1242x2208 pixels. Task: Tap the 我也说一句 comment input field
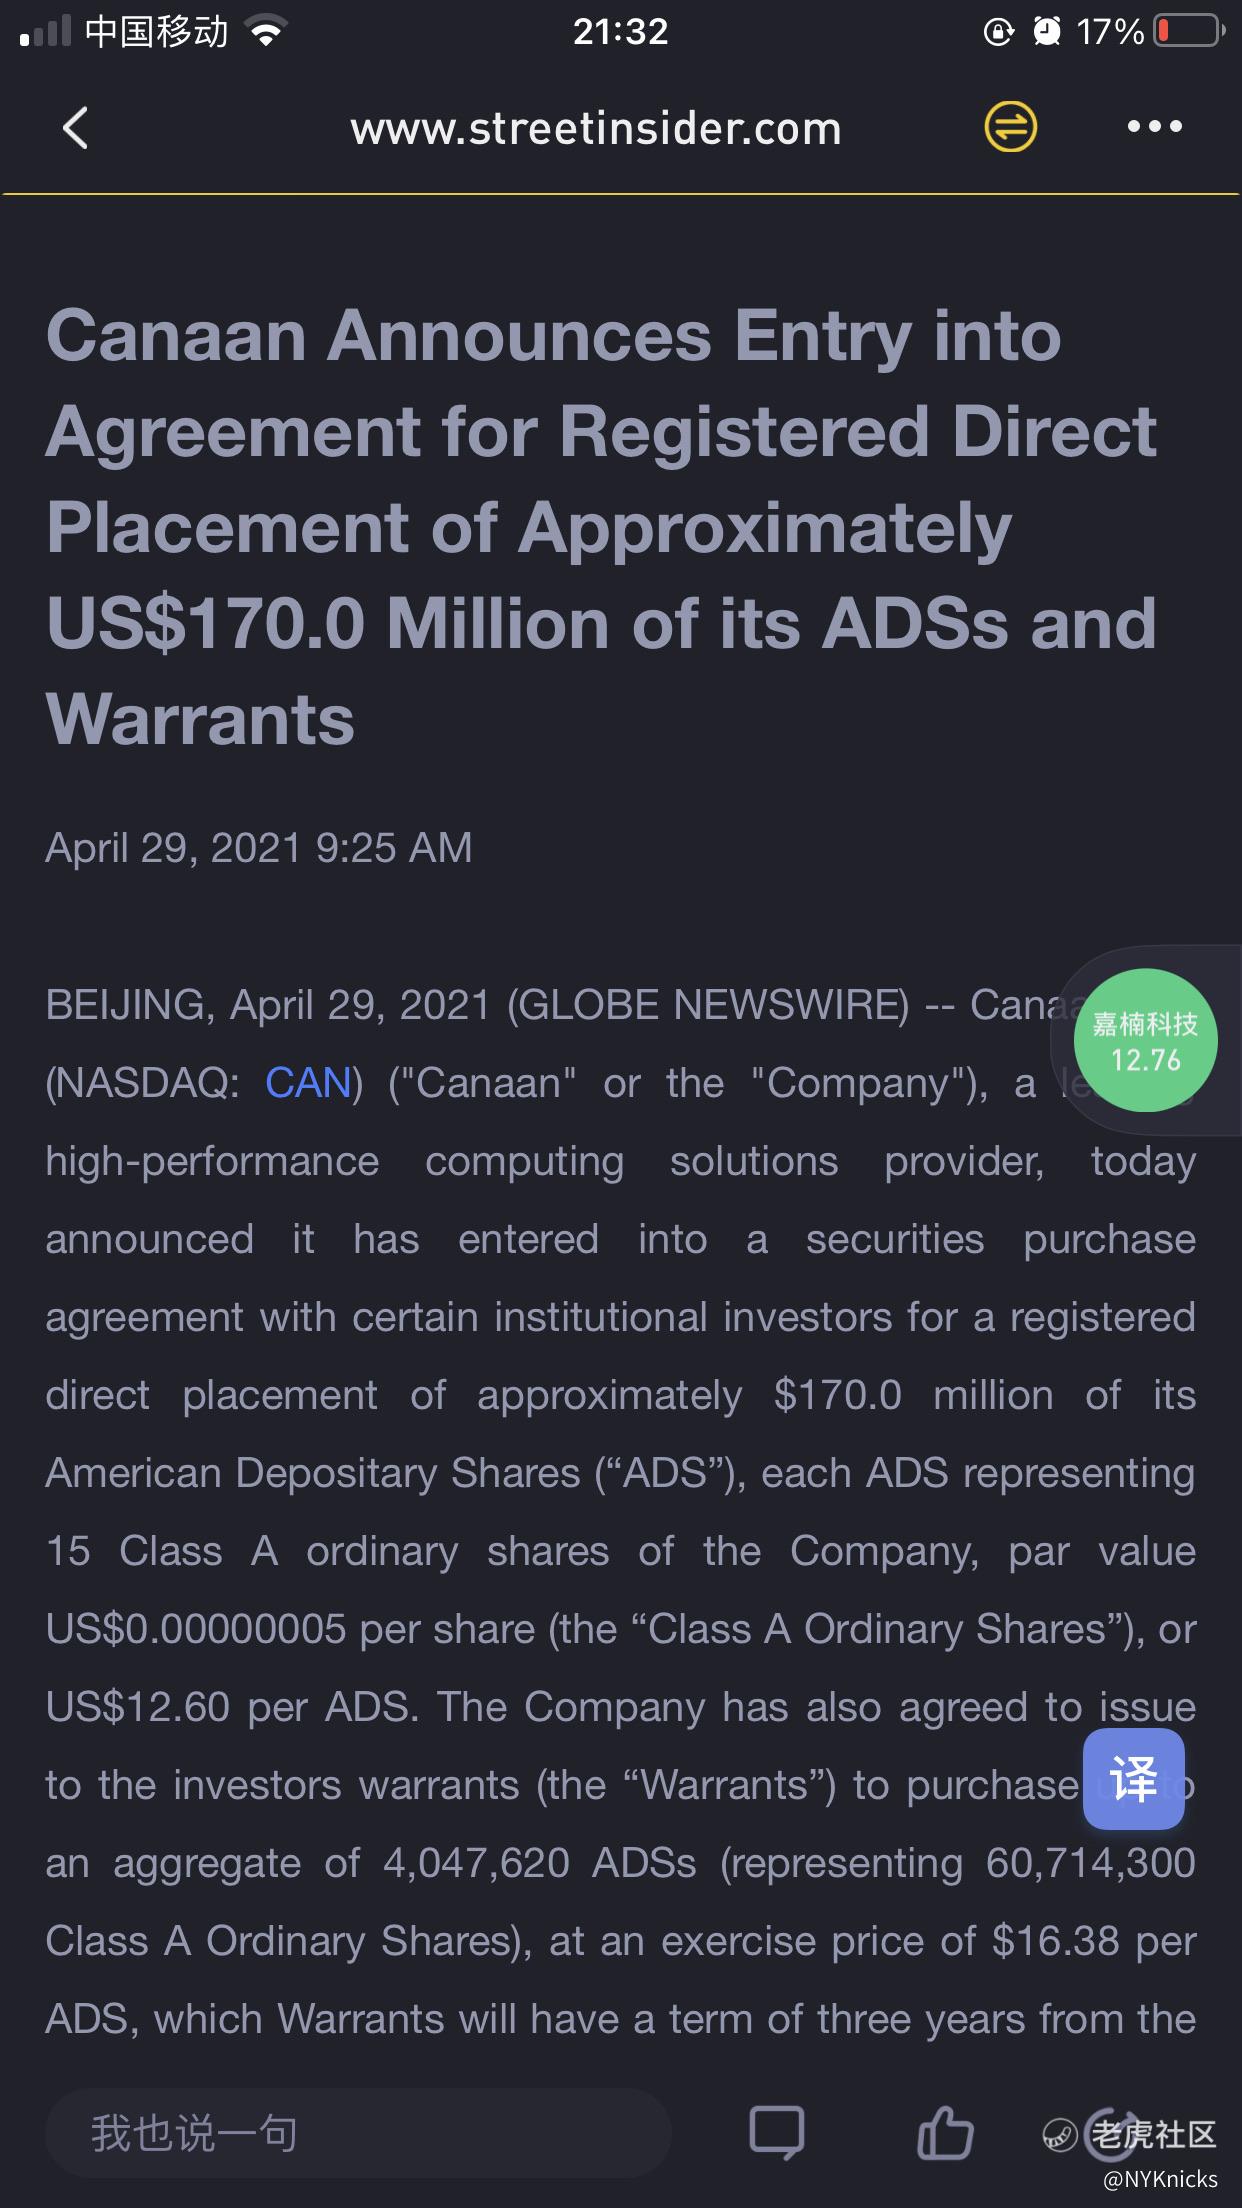357,2133
